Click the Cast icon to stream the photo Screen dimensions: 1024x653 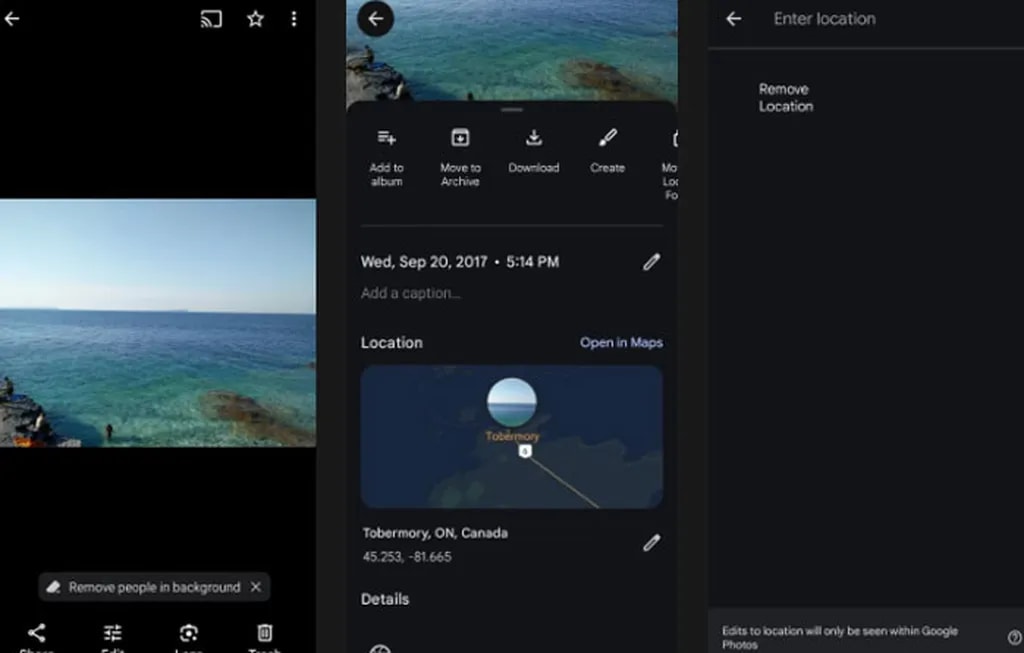coord(210,18)
